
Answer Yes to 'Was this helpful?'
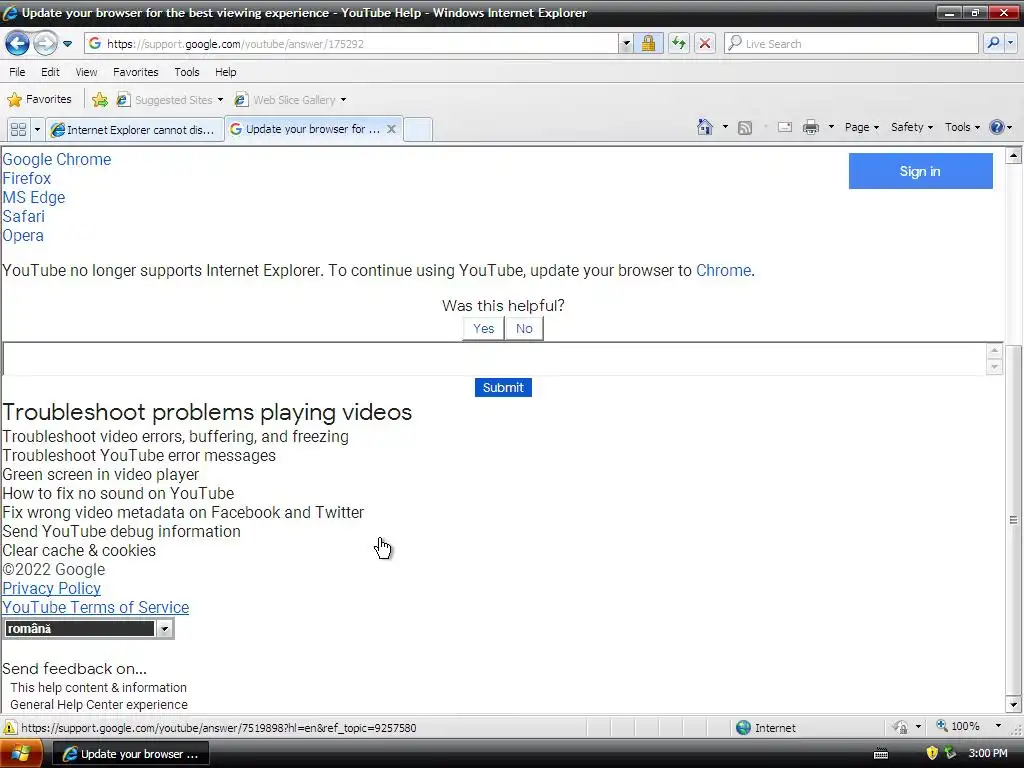point(483,328)
